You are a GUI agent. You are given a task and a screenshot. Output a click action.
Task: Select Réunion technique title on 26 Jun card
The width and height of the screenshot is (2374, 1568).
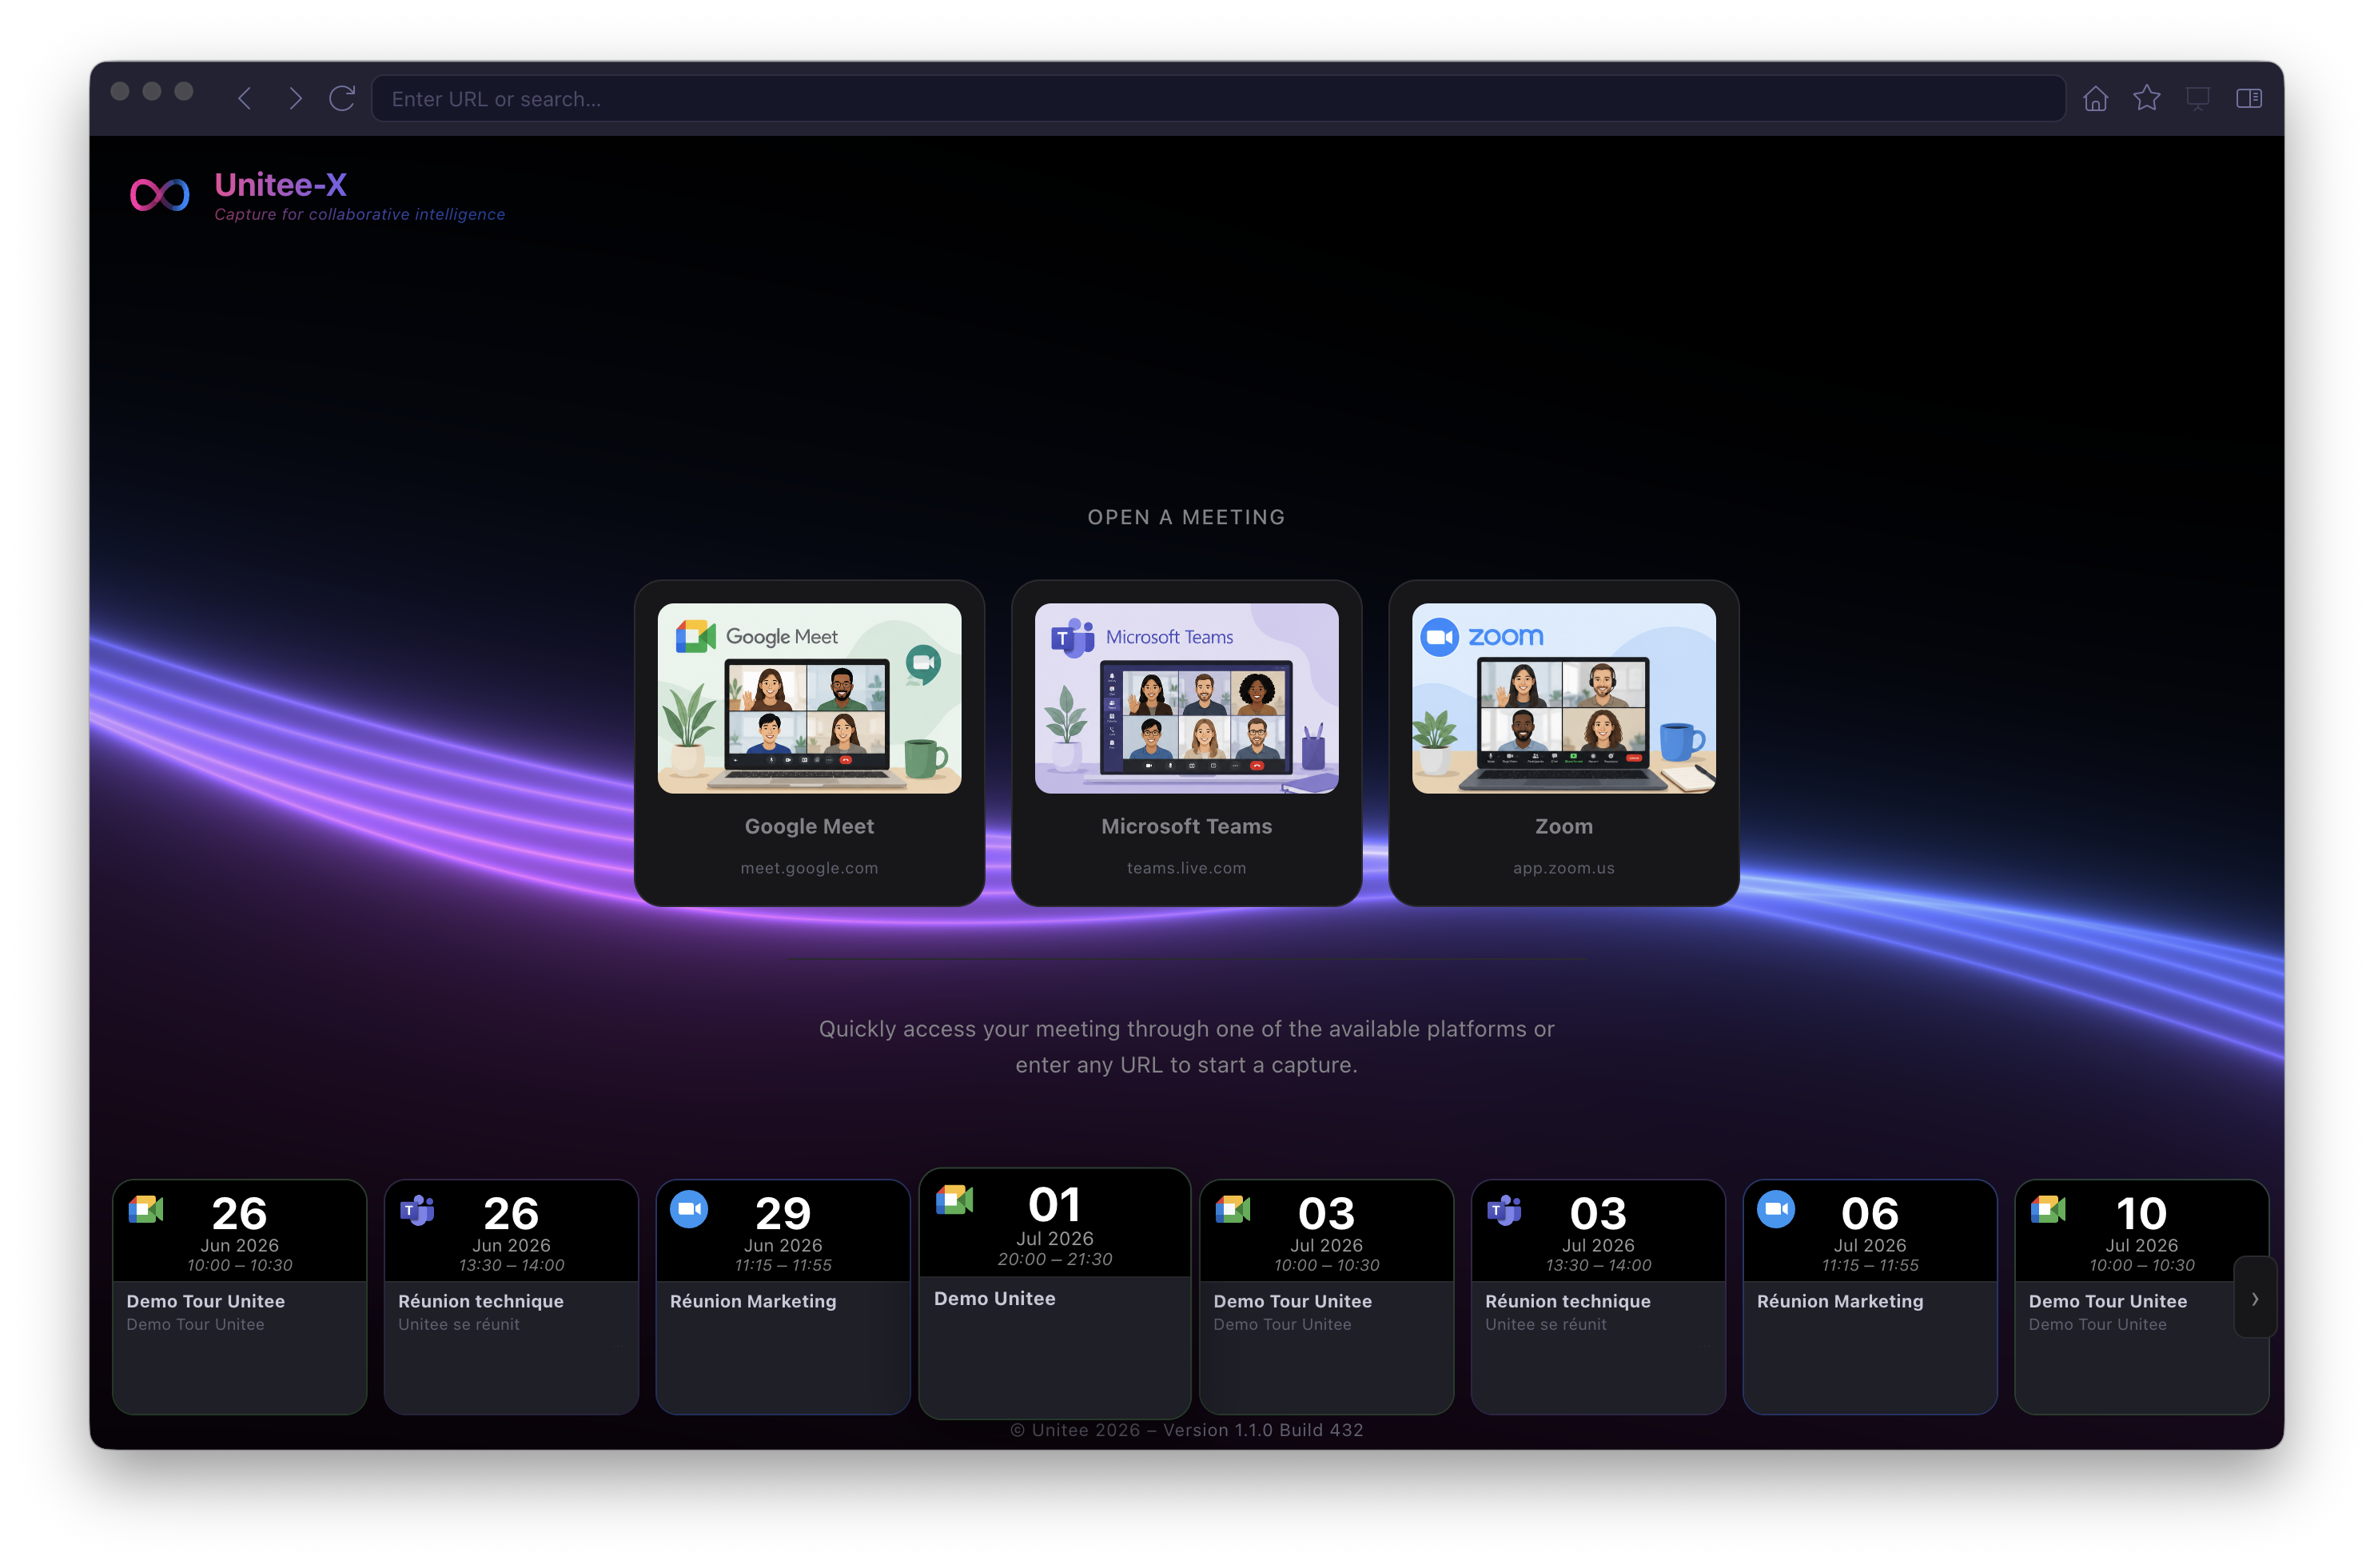coord(481,1301)
